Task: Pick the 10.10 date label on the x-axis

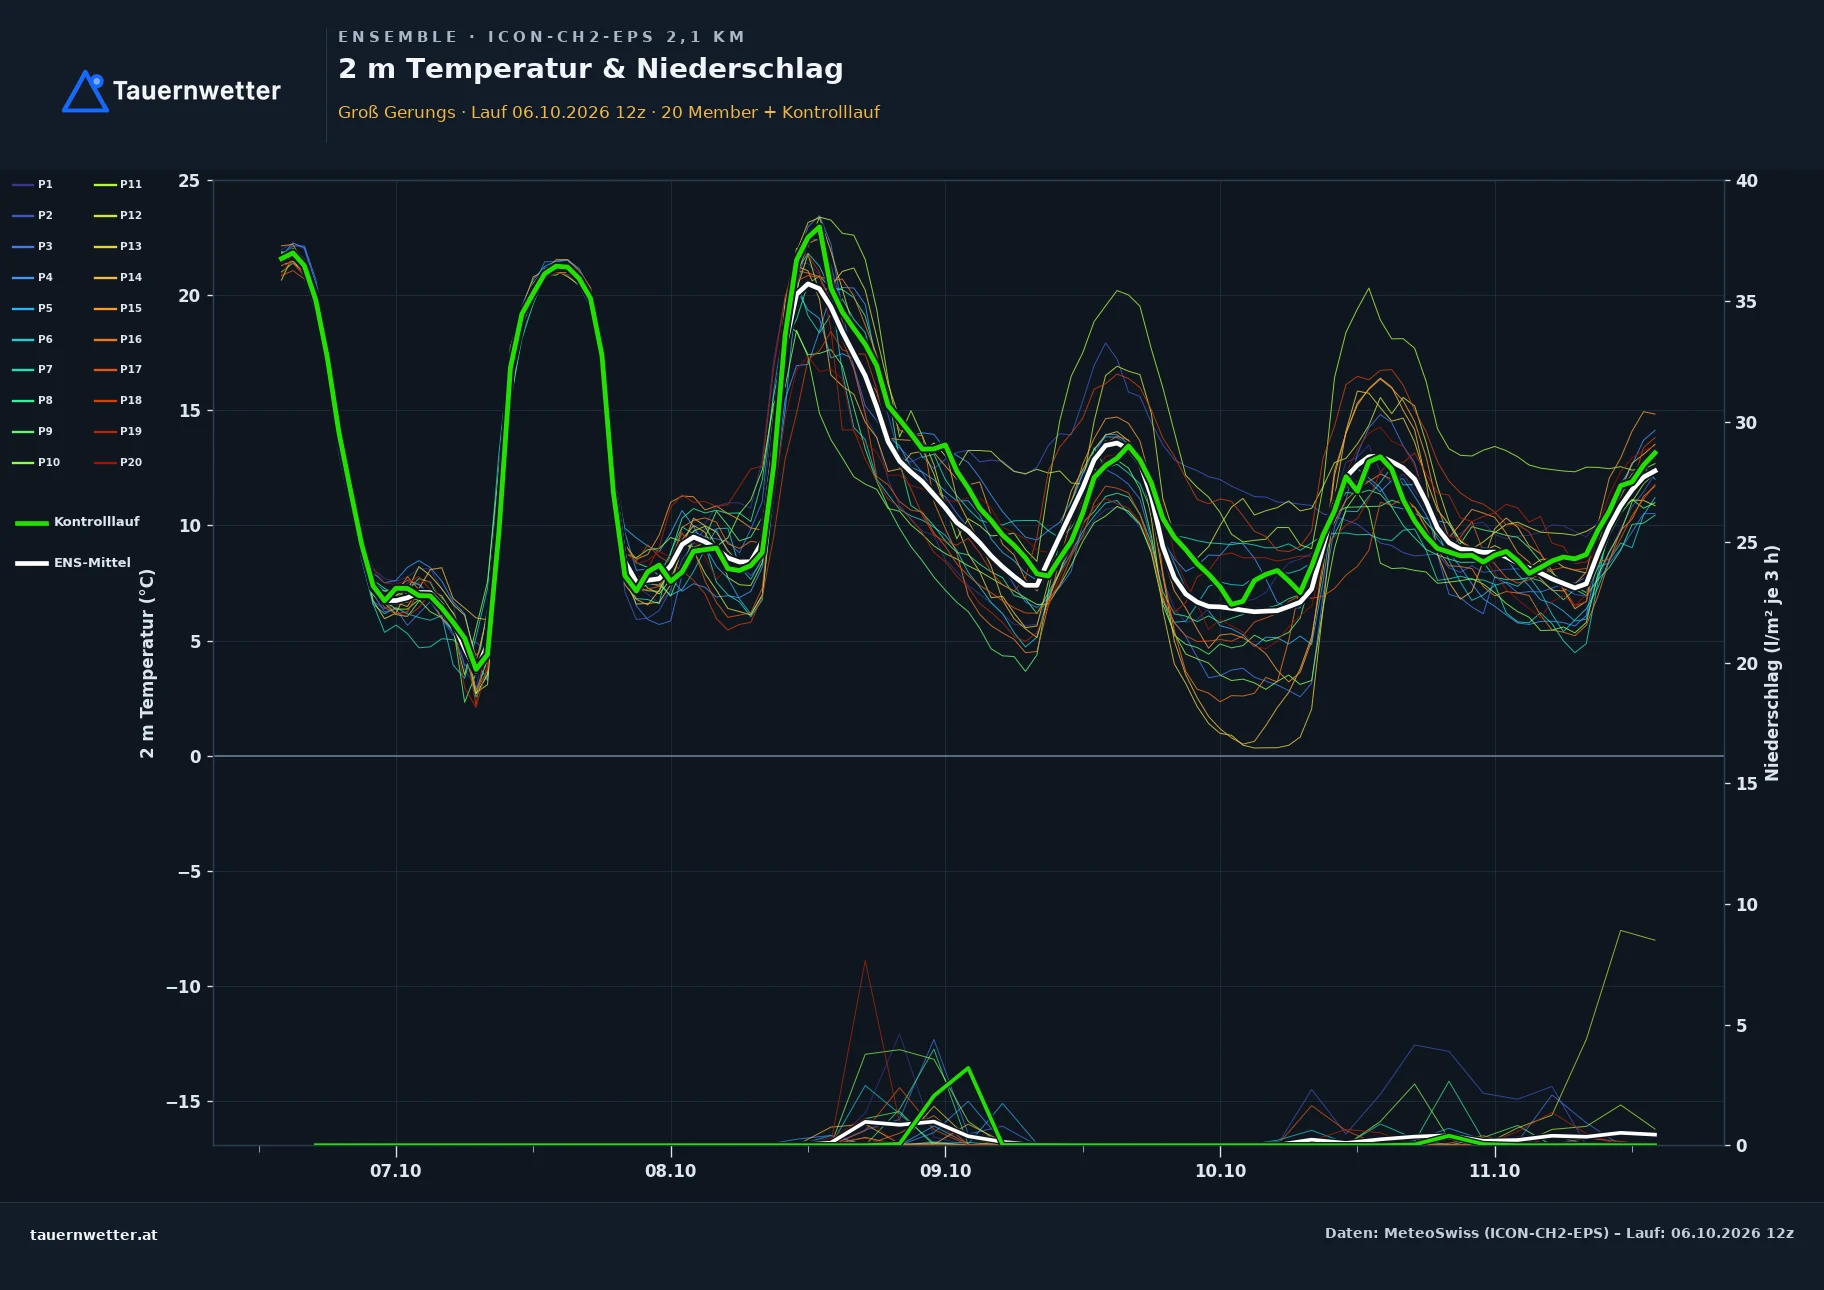Action: tap(1220, 1171)
